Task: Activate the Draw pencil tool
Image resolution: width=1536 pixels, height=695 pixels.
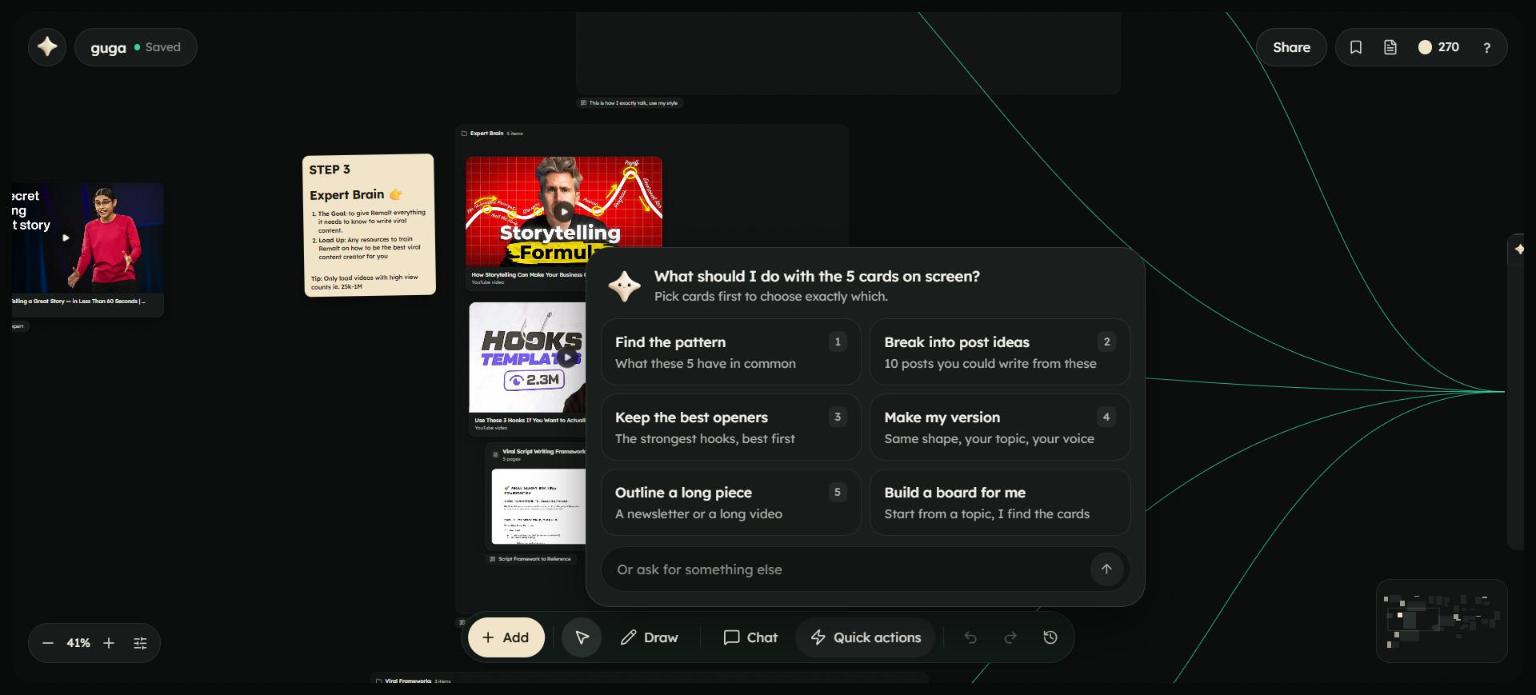Action: click(x=649, y=637)
